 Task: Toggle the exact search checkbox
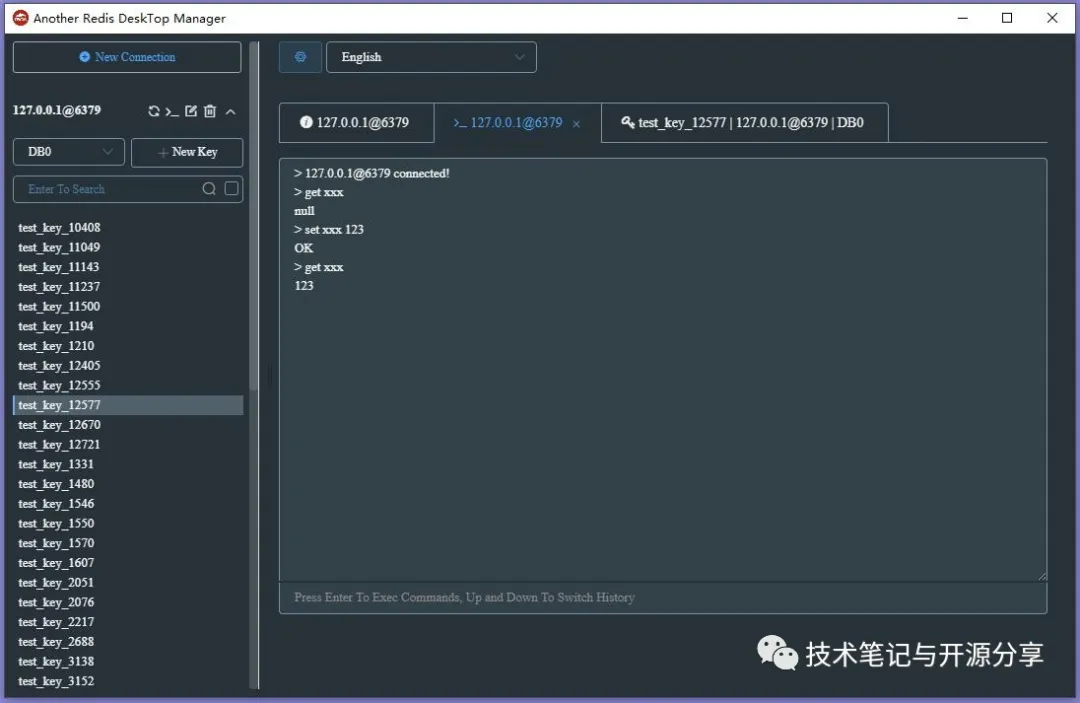(x=231, y=188)
